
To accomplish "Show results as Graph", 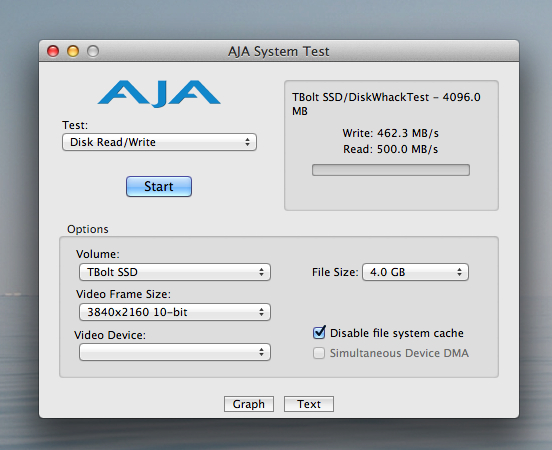I will (249, 404).
